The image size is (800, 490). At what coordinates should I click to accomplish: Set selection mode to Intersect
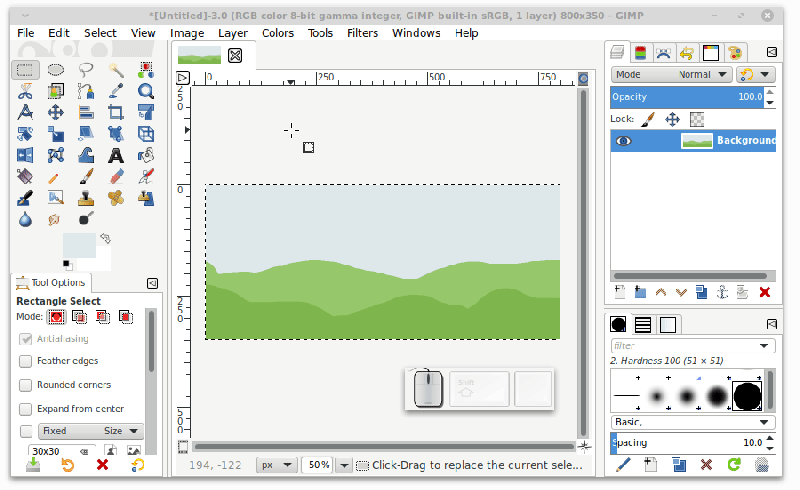click(126, 317)
